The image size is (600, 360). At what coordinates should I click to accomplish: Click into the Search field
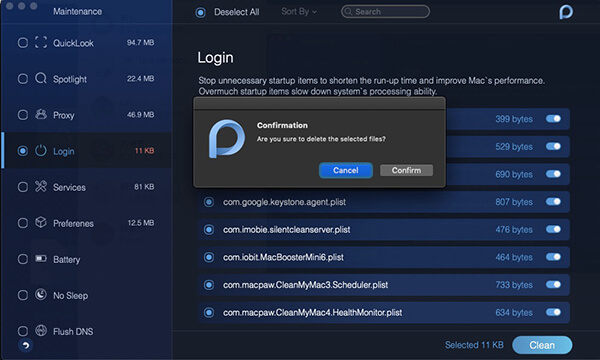(385, 11)
